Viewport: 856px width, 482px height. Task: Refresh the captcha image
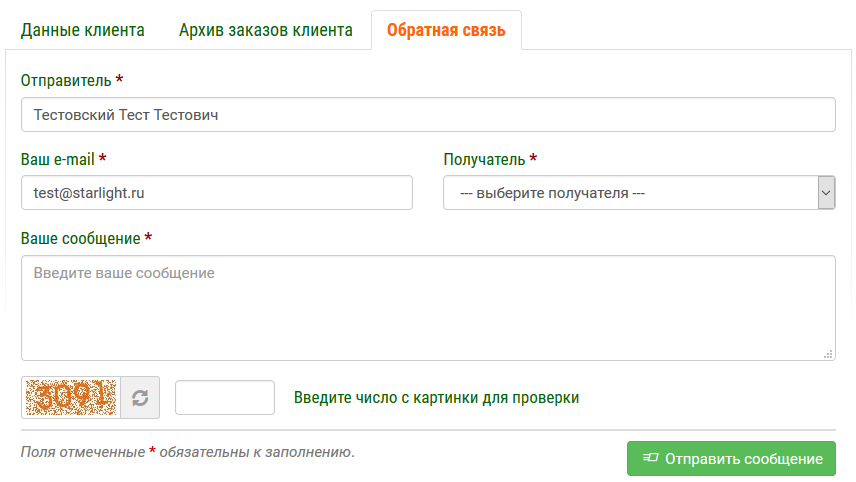[x=140, y=397]
